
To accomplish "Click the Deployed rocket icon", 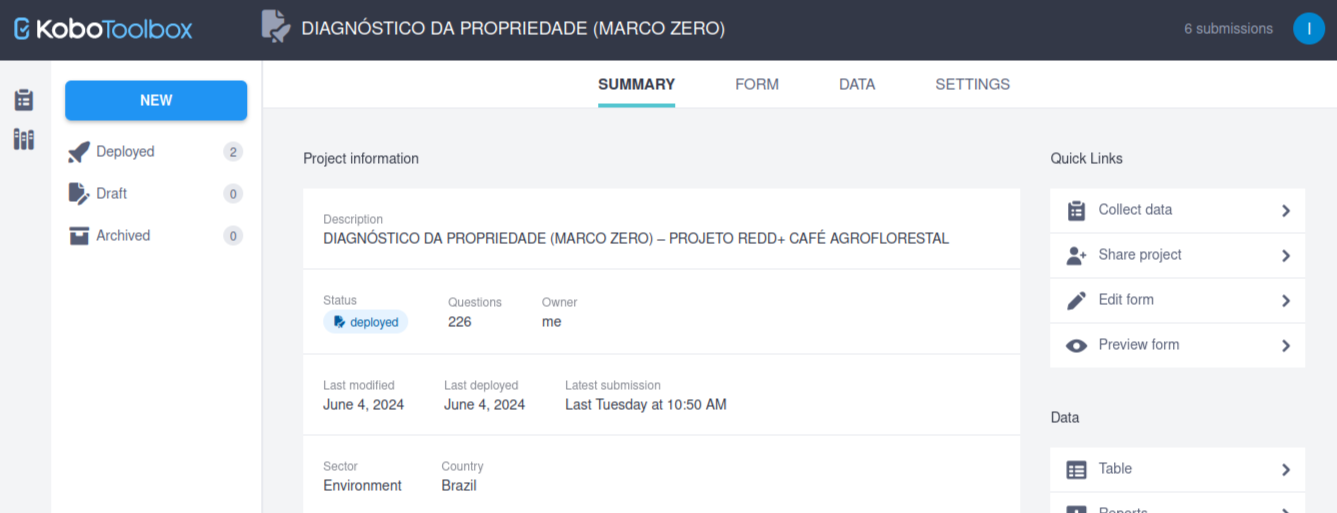I will click(x=79, y=152).
